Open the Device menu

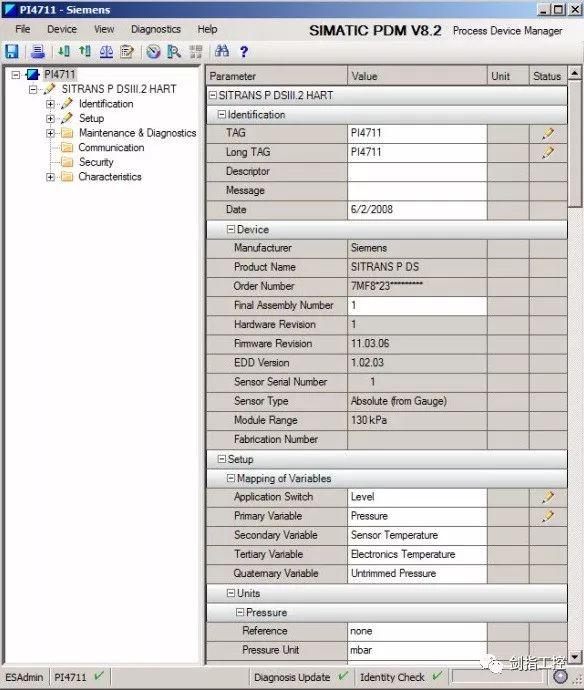[x=62, y=29]
